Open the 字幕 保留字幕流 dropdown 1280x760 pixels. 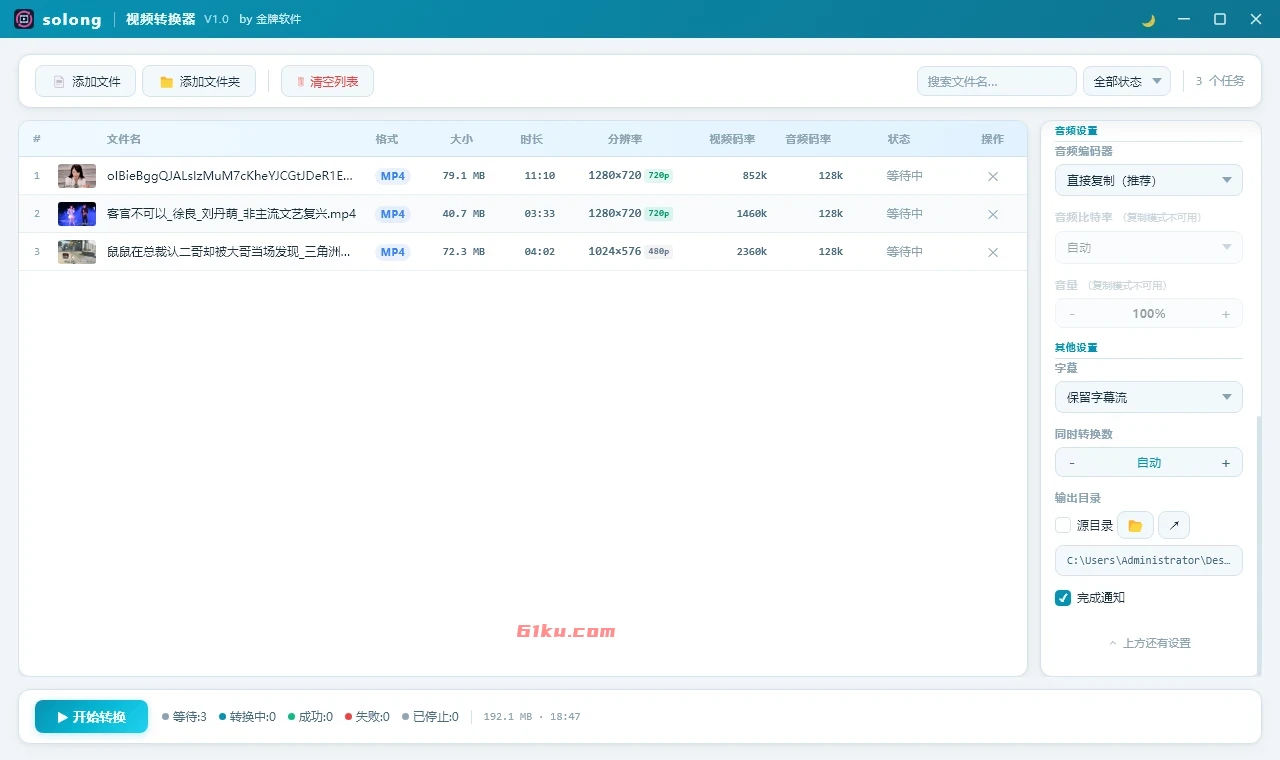click(1149, 397)
